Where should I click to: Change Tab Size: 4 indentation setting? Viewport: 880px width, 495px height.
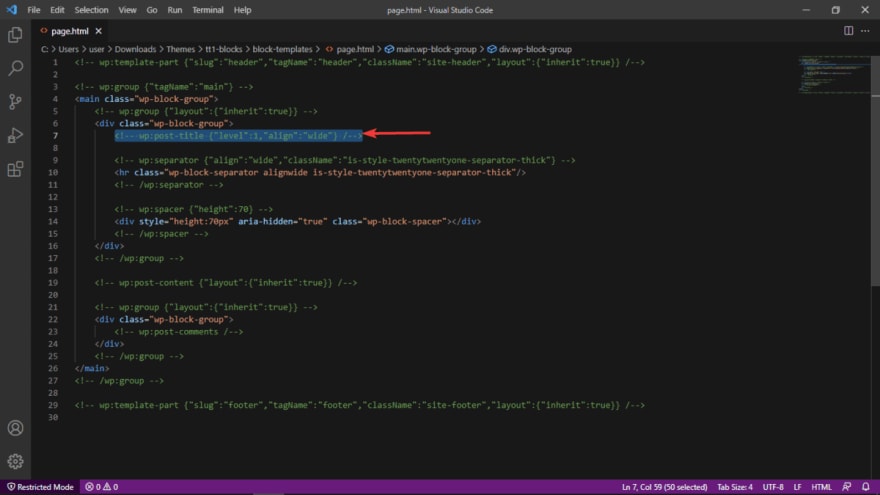(735, 487)
